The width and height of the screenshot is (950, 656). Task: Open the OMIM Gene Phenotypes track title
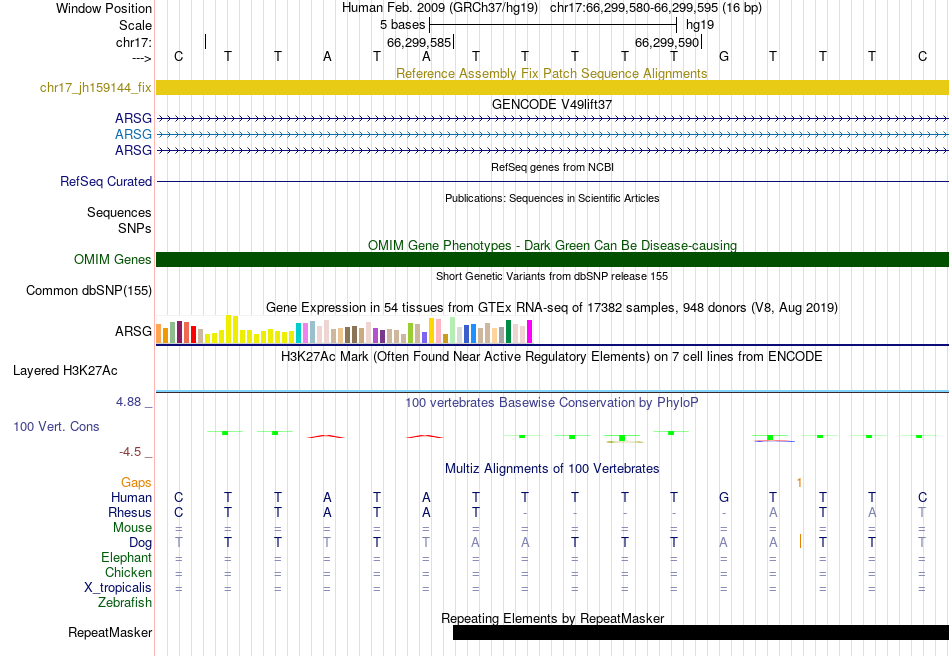(552, 245)
